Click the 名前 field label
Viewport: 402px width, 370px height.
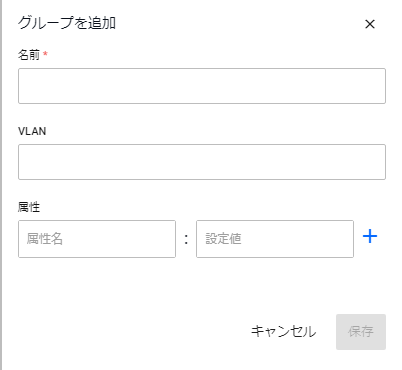[29, 55]
